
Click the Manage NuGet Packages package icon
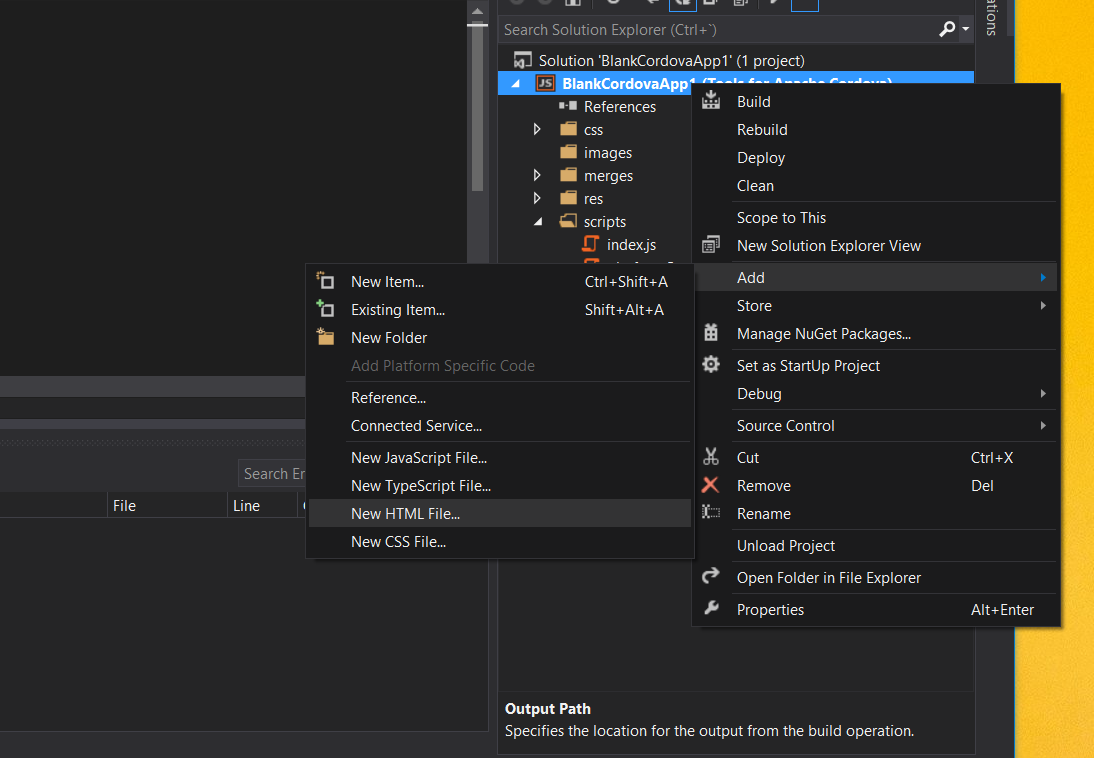pyautogui.click(x=711, y=333)
